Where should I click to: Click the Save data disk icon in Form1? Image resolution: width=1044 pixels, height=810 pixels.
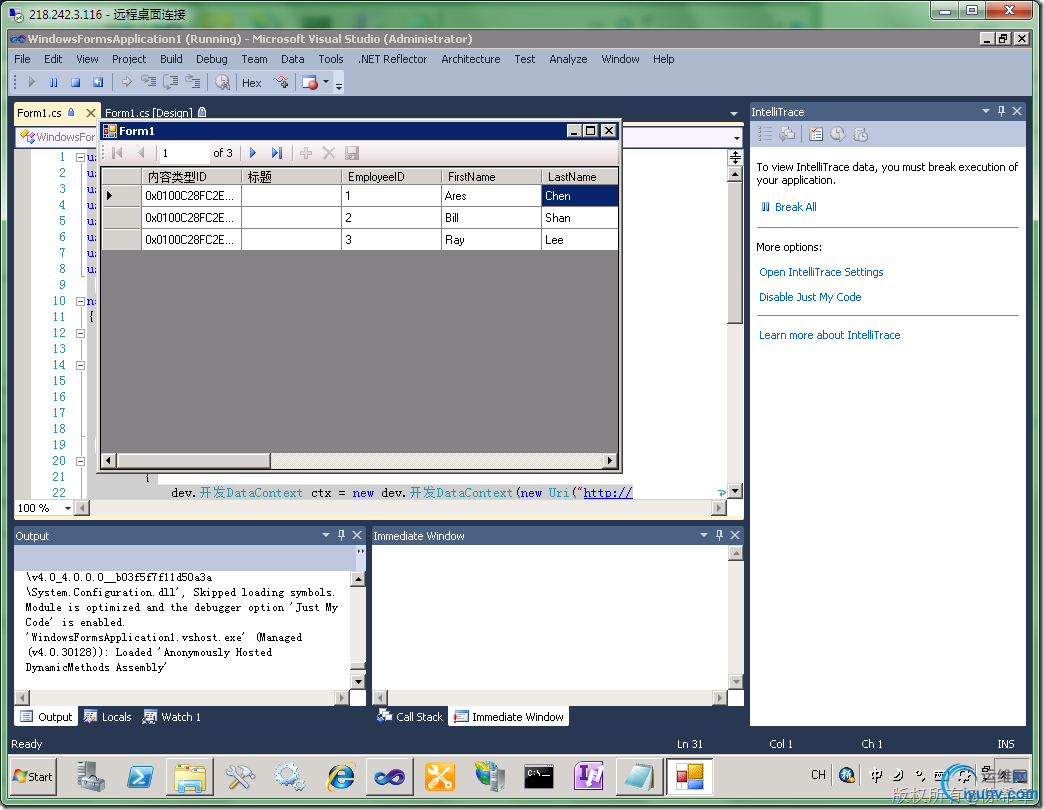pyautogui.click(x=352, y=153)
